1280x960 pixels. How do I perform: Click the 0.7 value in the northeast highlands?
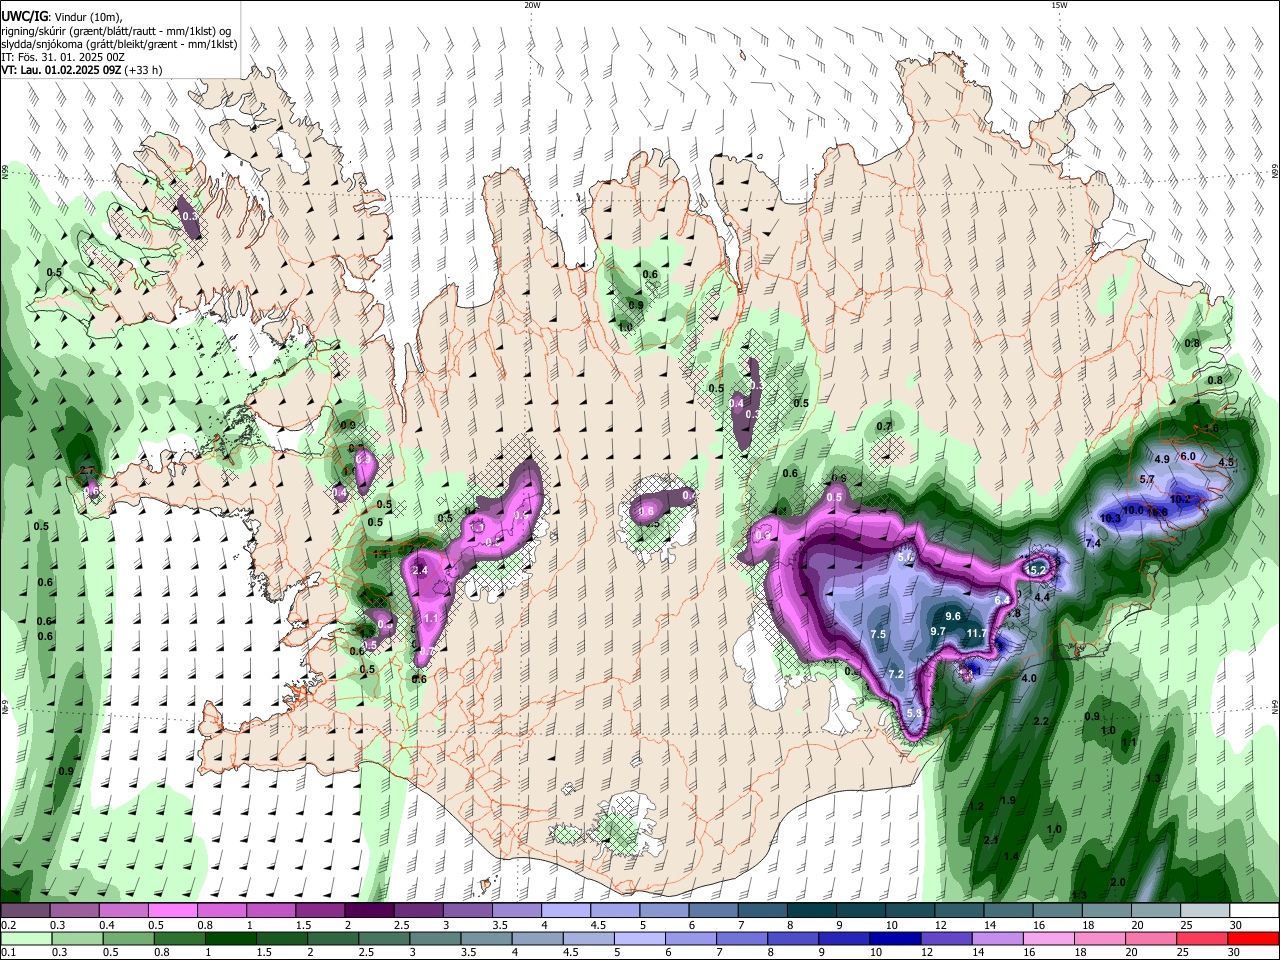(884, 427)
